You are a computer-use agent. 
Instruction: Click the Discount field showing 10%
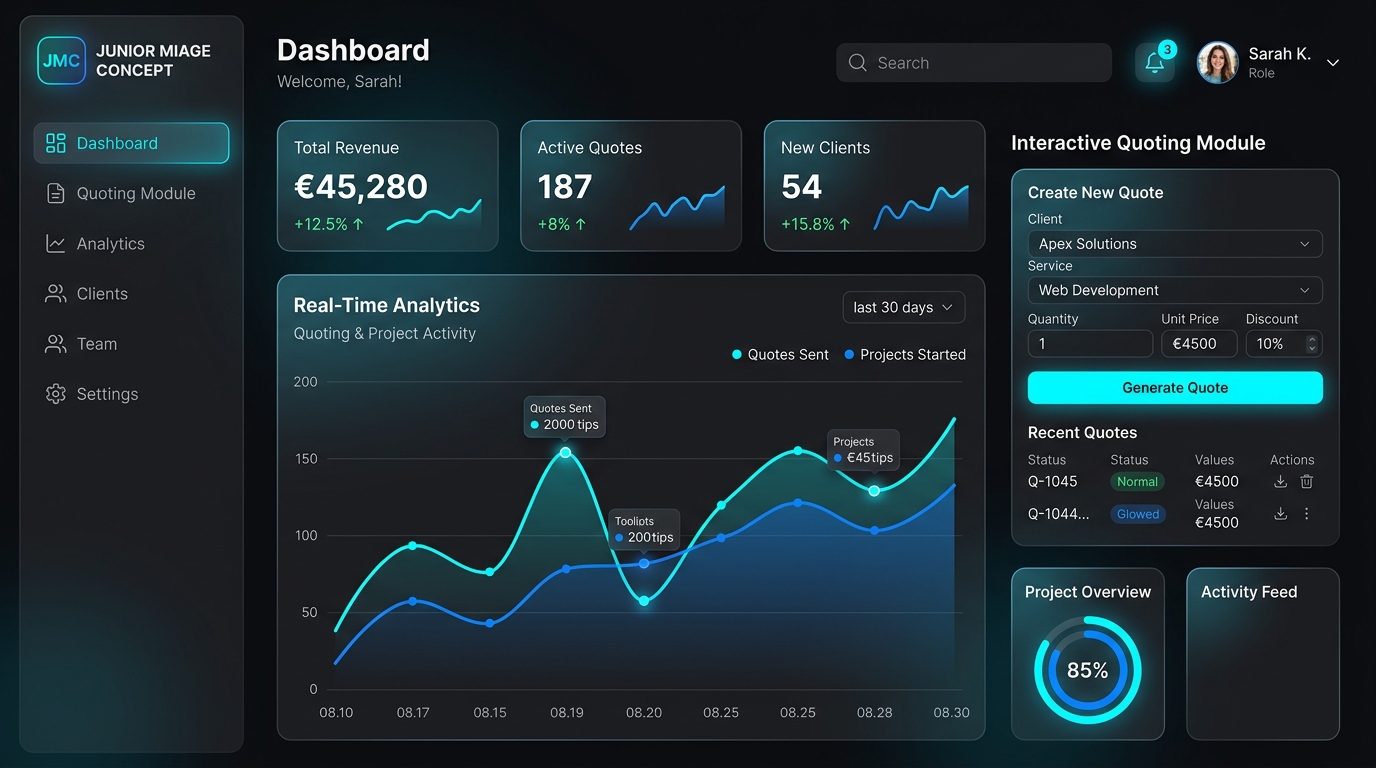click(1284, 344)
